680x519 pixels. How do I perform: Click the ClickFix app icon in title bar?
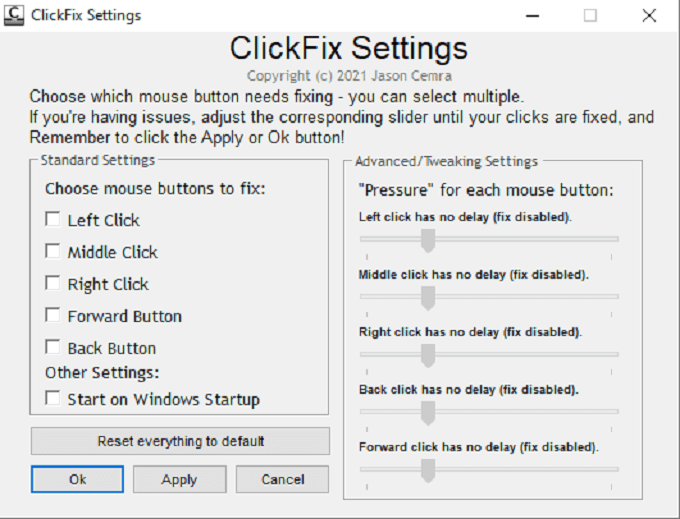[15, 15]
